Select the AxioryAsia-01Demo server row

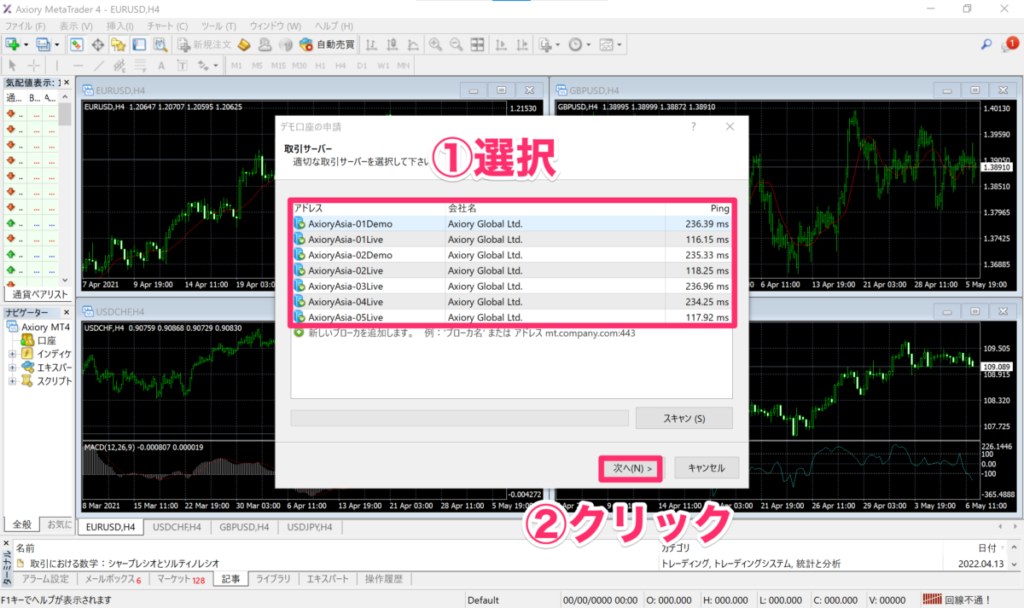tap(511, 223)
